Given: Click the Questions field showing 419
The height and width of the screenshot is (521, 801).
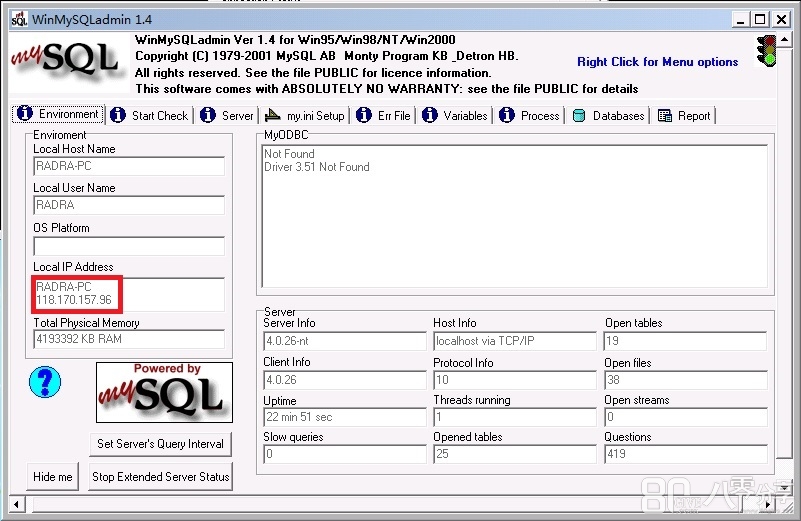Looking at the screenshot, I should pos(686,454).
